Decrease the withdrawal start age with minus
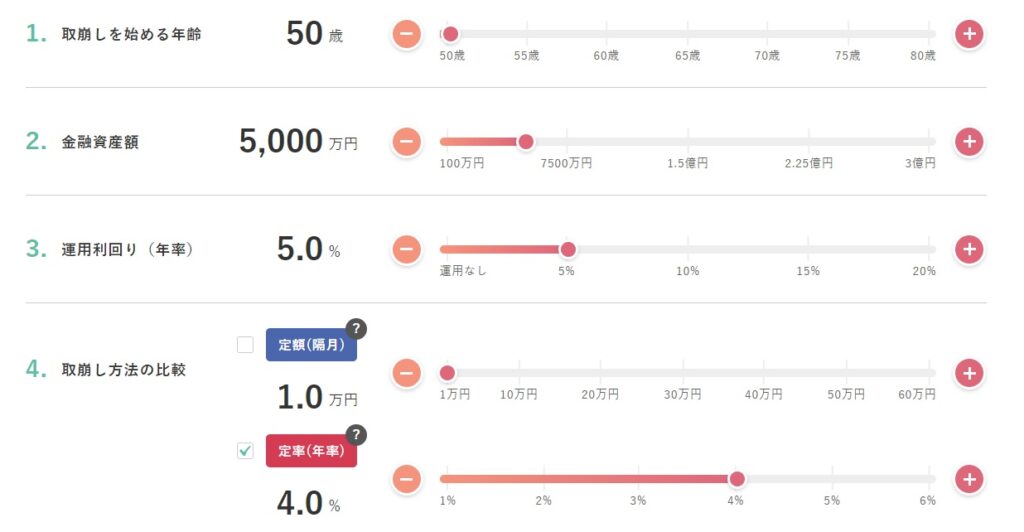The height and width of the screenshot is (532, 1024). click(x=406, y=34)
